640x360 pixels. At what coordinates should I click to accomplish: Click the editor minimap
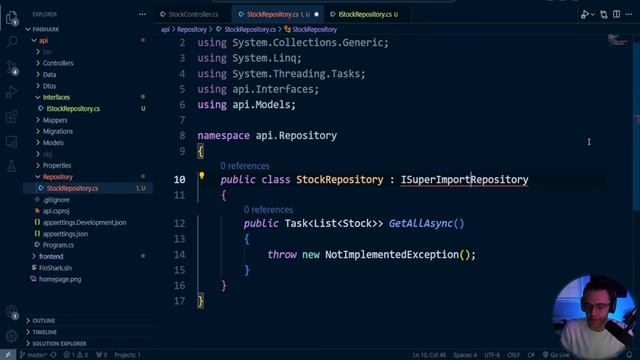[617, 40]
